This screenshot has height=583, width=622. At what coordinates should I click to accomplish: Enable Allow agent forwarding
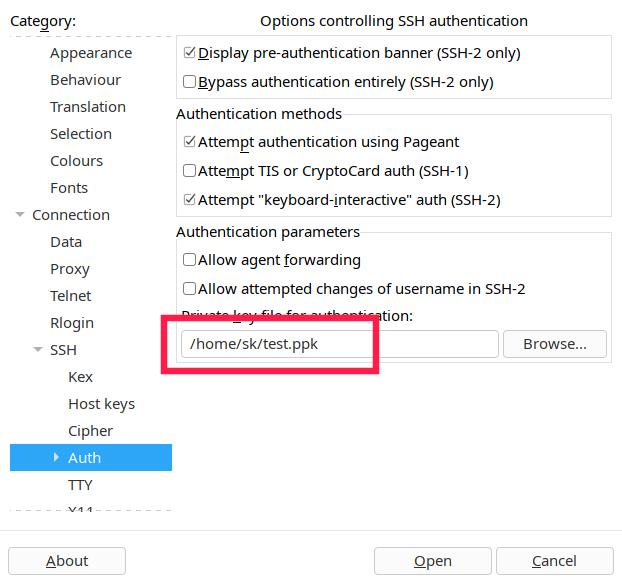(190, 260)
